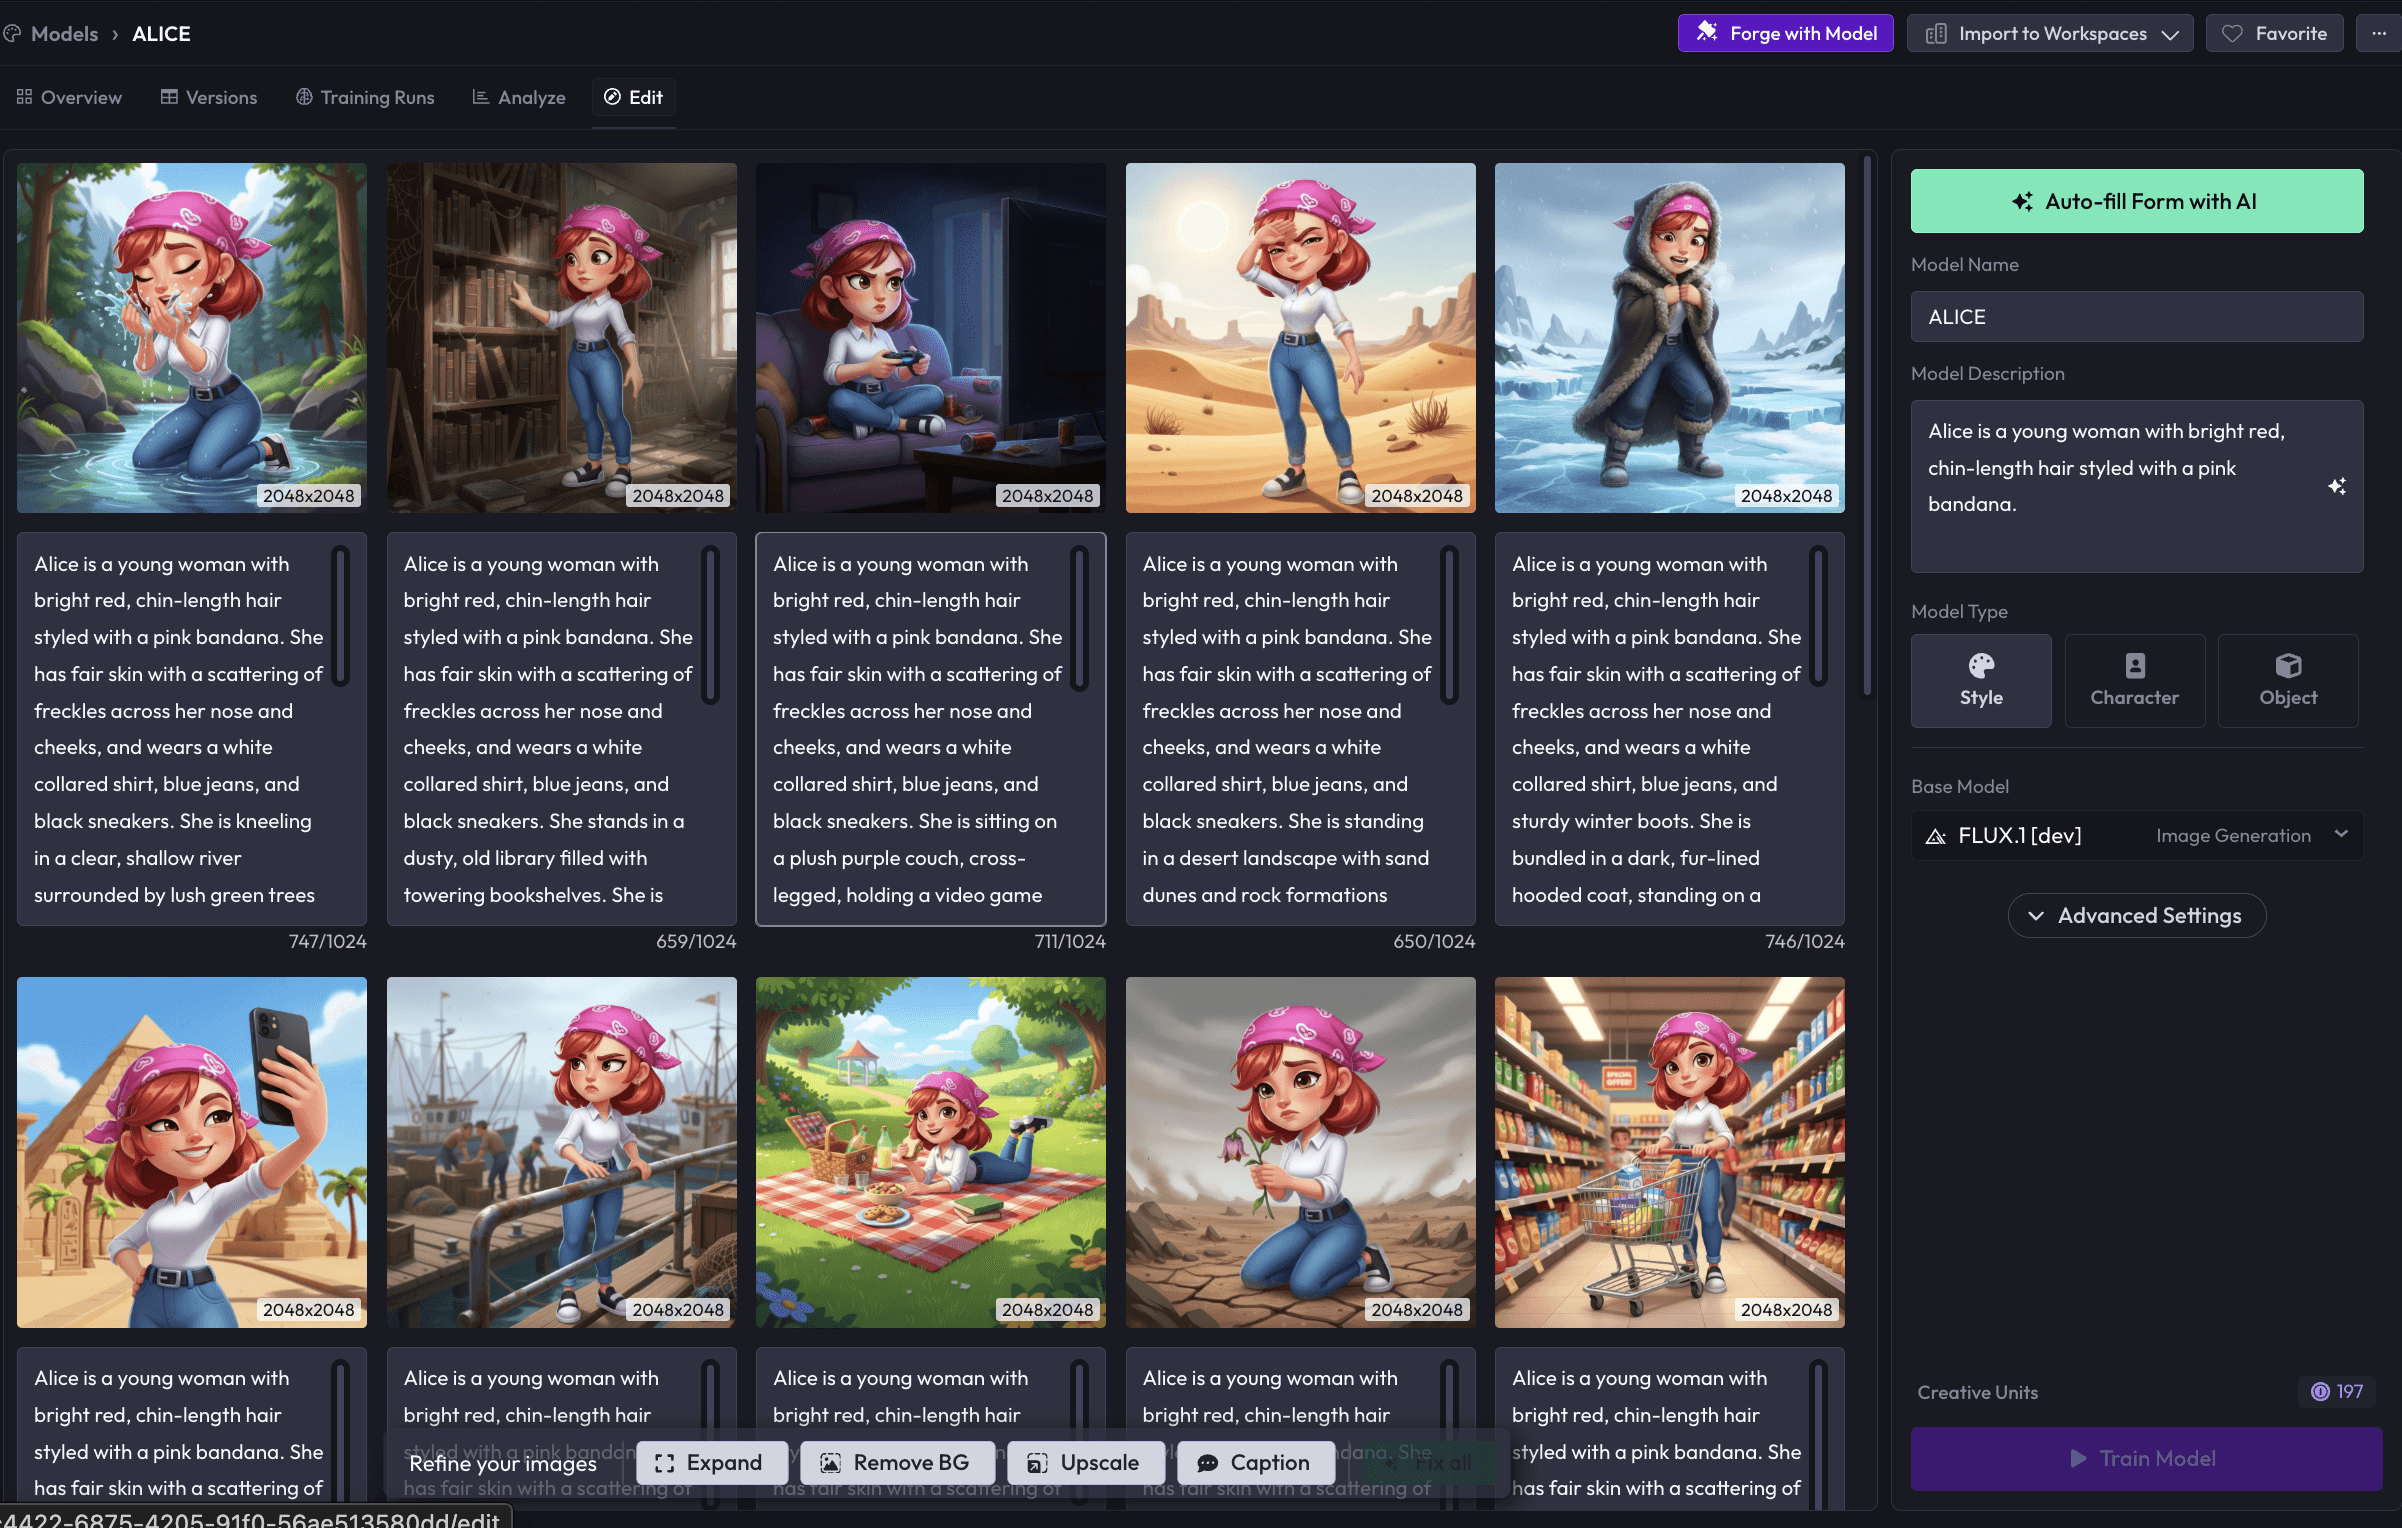Open the FLUX.1 [dev] base model dropdown
The width and height of the screenshot is (2402, 1528).
point(2136,835)
